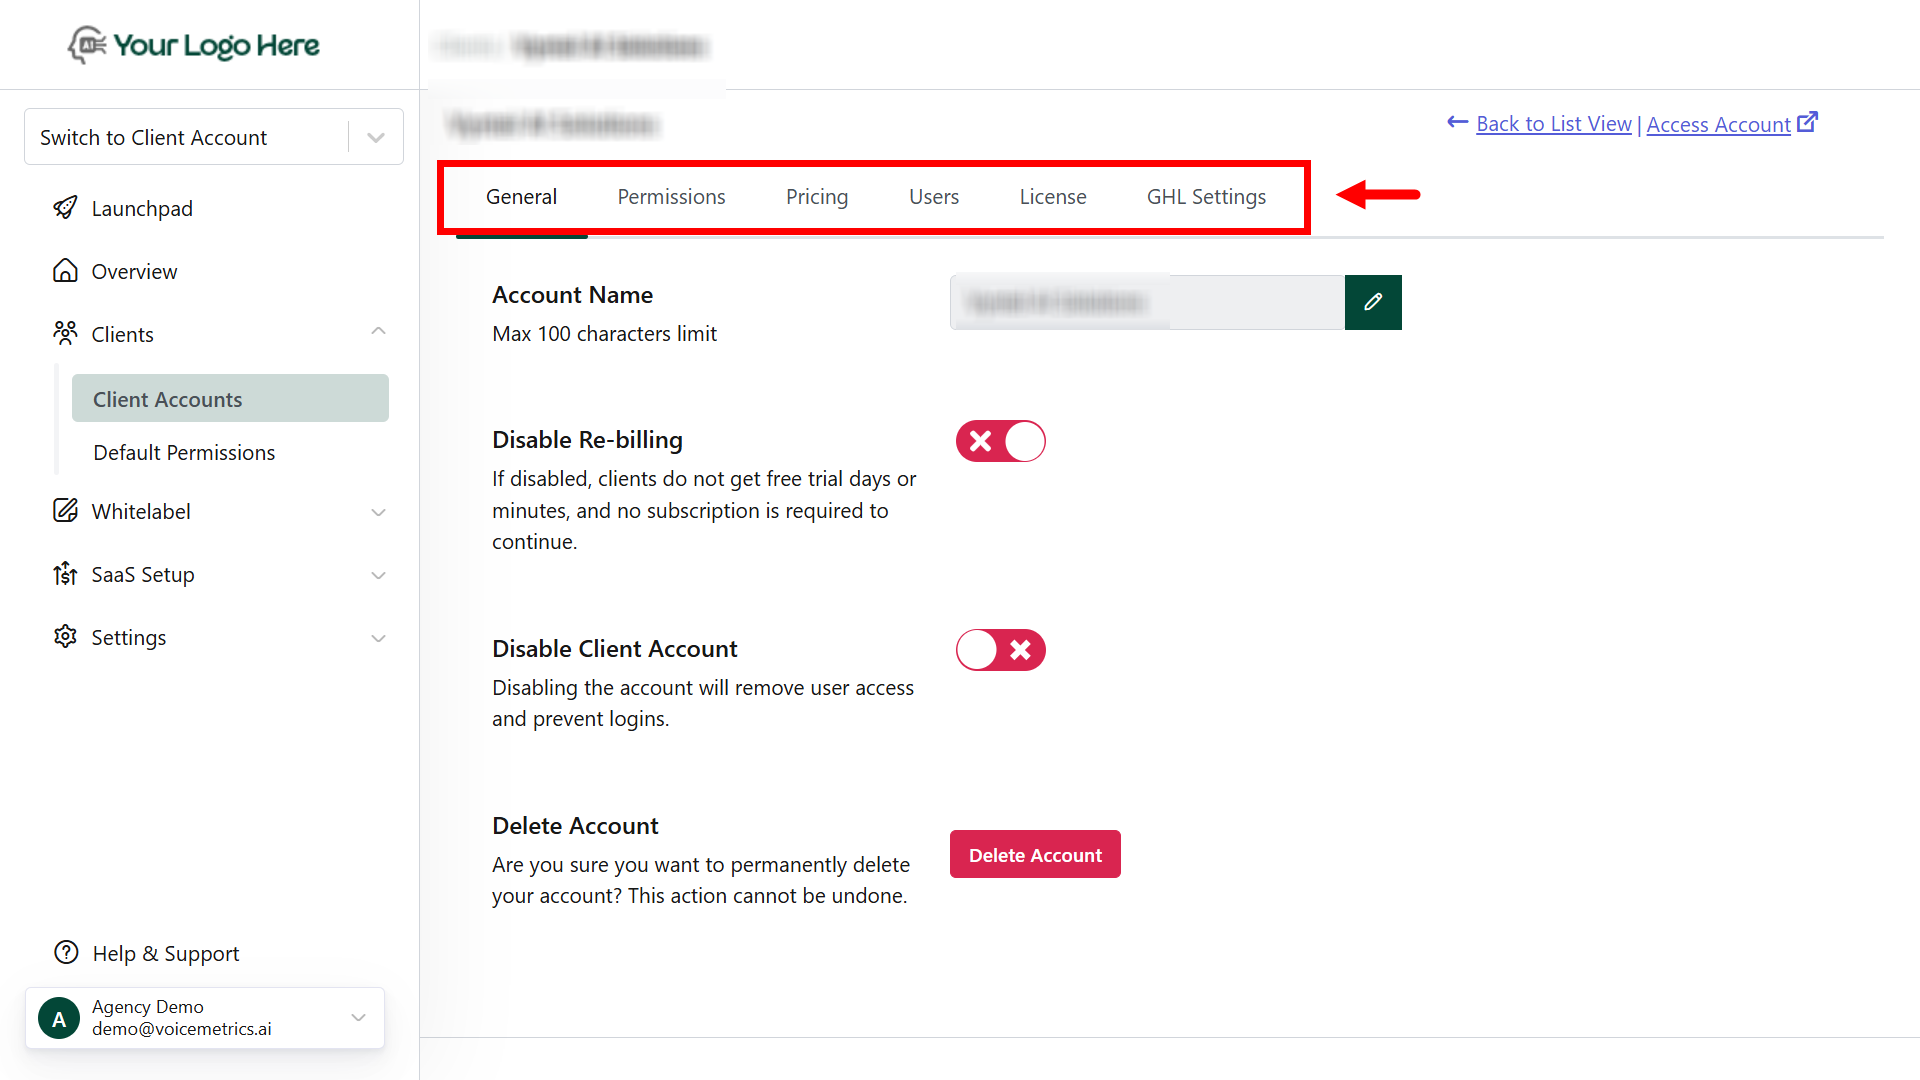Click the Launchpad rocket icon
This screenshot has width=1920, height=1080.
[65, 208]
